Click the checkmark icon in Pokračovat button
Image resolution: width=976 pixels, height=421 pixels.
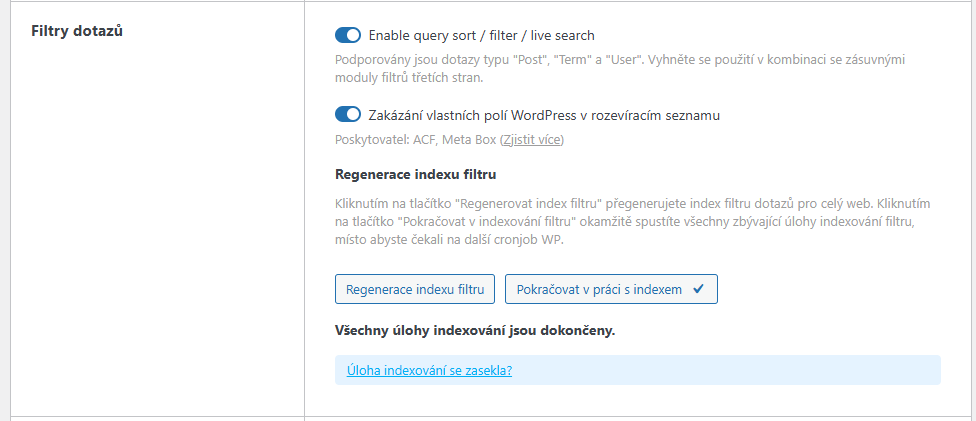point(698,289)
